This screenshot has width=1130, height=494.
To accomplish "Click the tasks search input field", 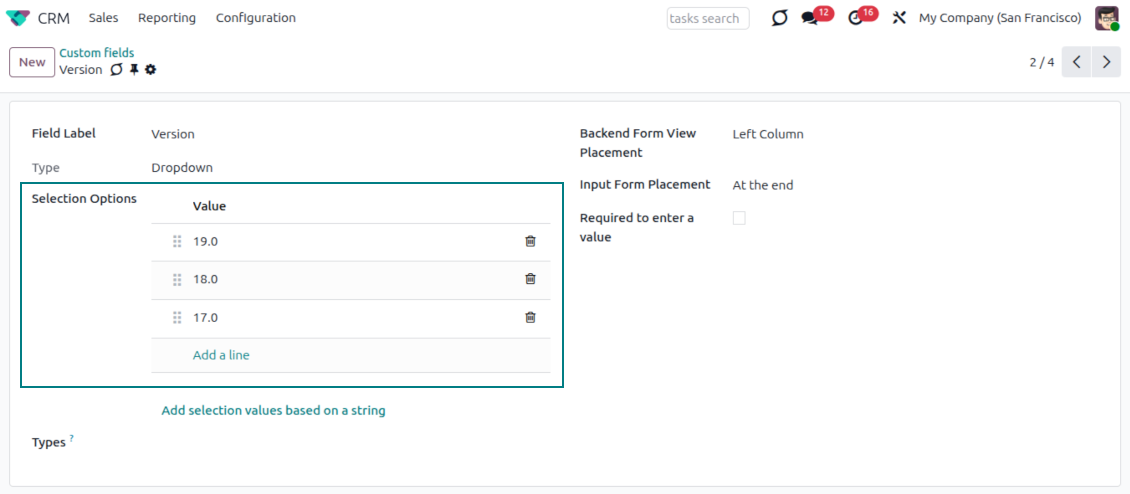I will pyautogui.click(x=707, y=18).
